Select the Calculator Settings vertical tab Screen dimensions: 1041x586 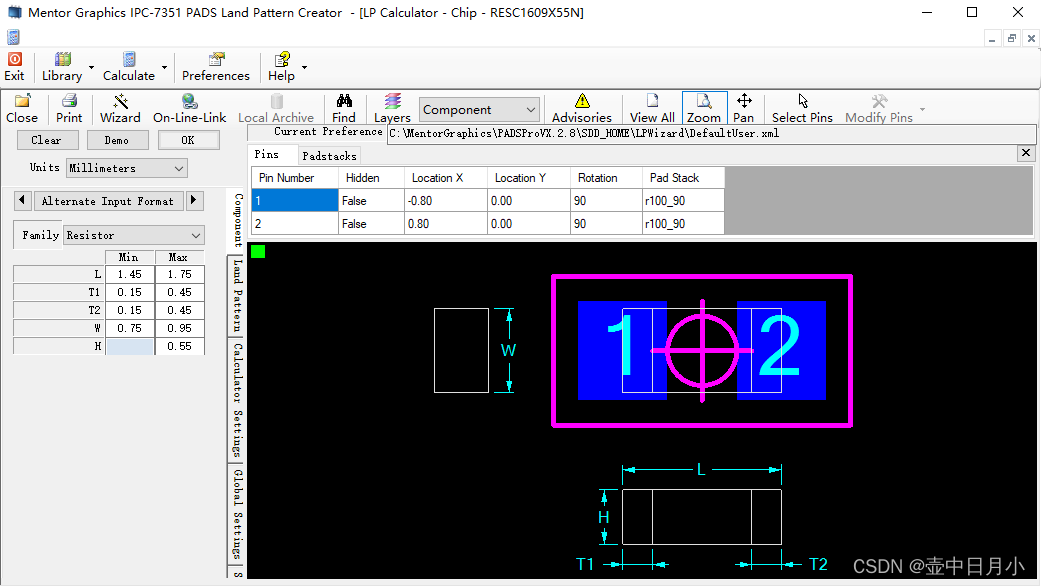(x=236, y=400)
